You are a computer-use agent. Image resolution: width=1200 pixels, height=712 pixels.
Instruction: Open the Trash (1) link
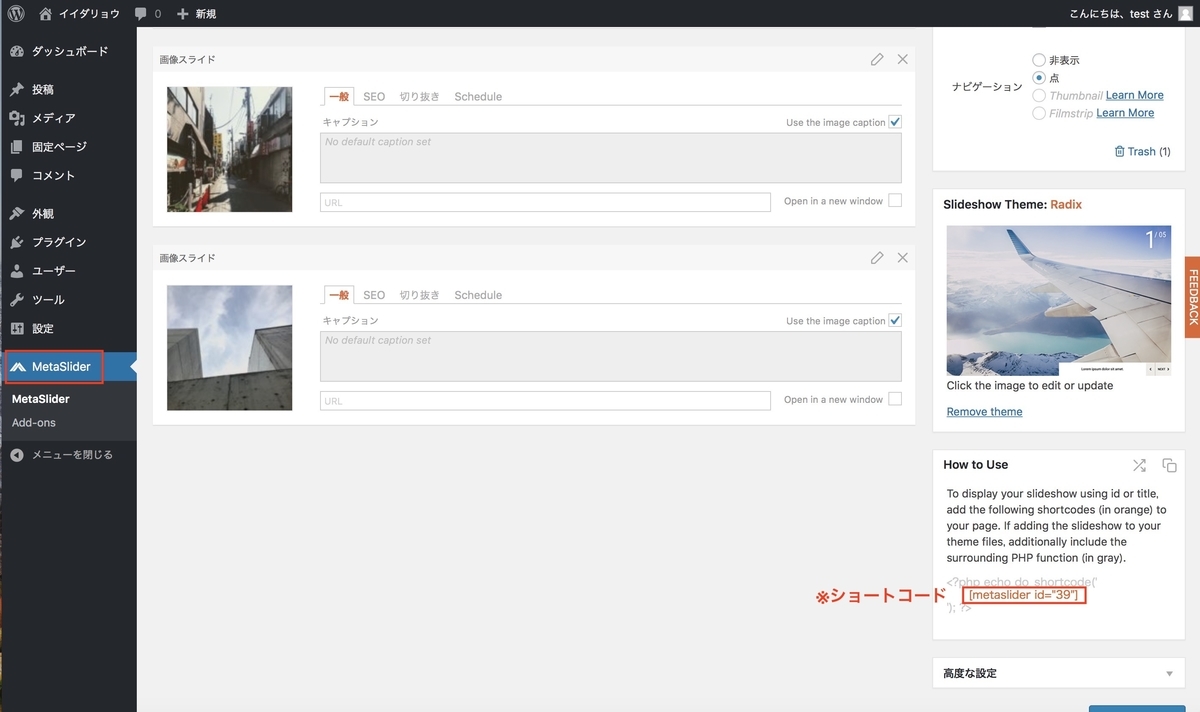(1142, 151)
